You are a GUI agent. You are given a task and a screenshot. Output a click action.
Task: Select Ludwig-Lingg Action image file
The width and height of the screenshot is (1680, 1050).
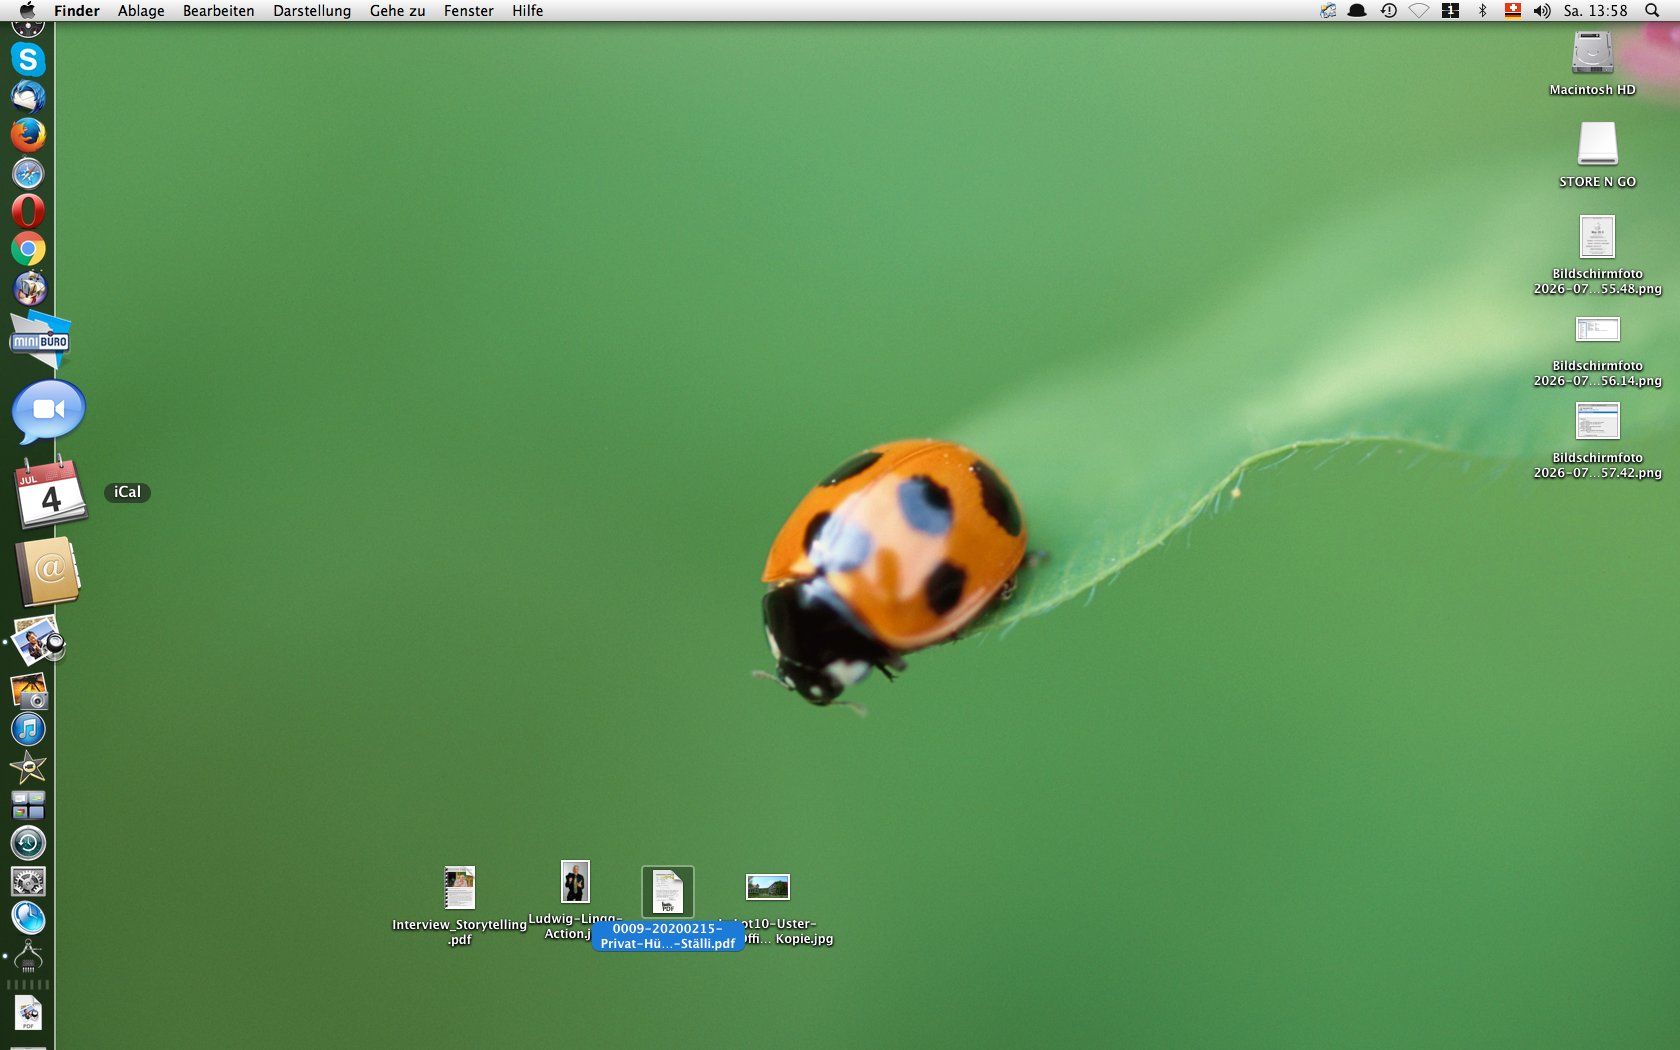point(575,883)
